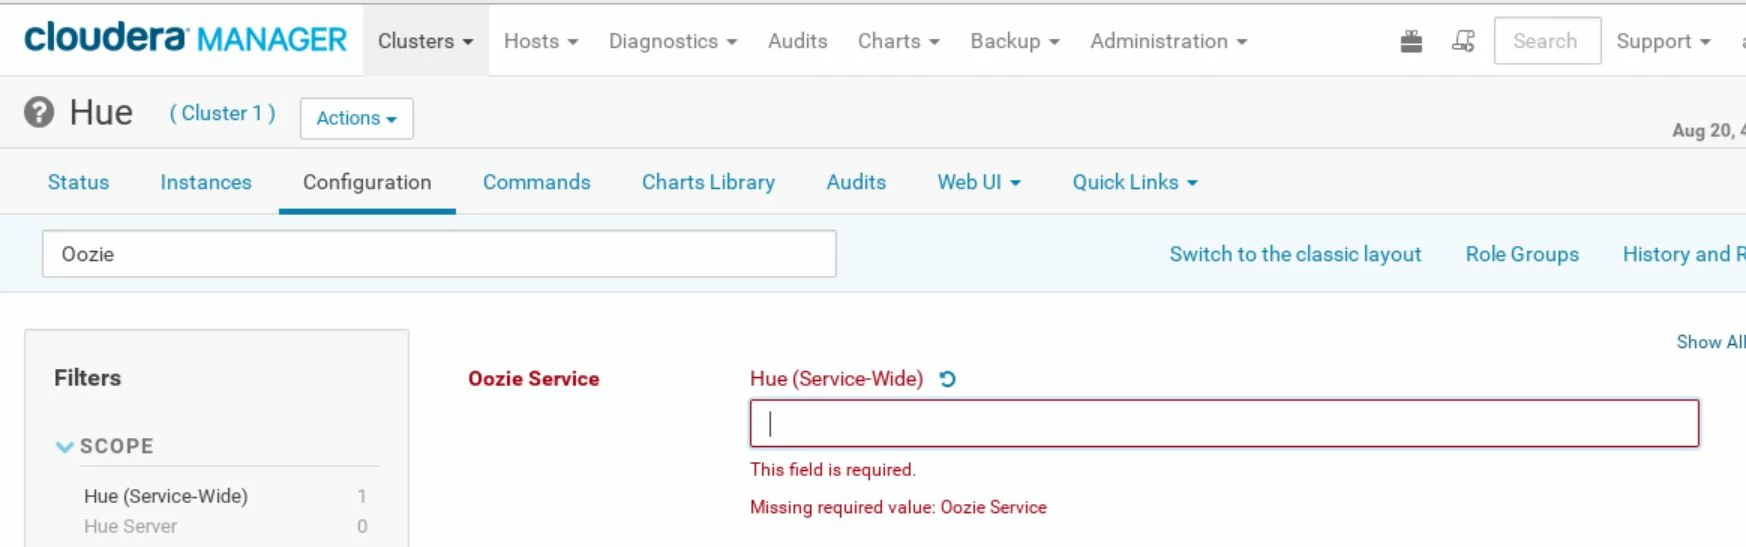Click 'This field is required.' message
The height and width of the screenshot is (547, 1746).
coord(833,470)
